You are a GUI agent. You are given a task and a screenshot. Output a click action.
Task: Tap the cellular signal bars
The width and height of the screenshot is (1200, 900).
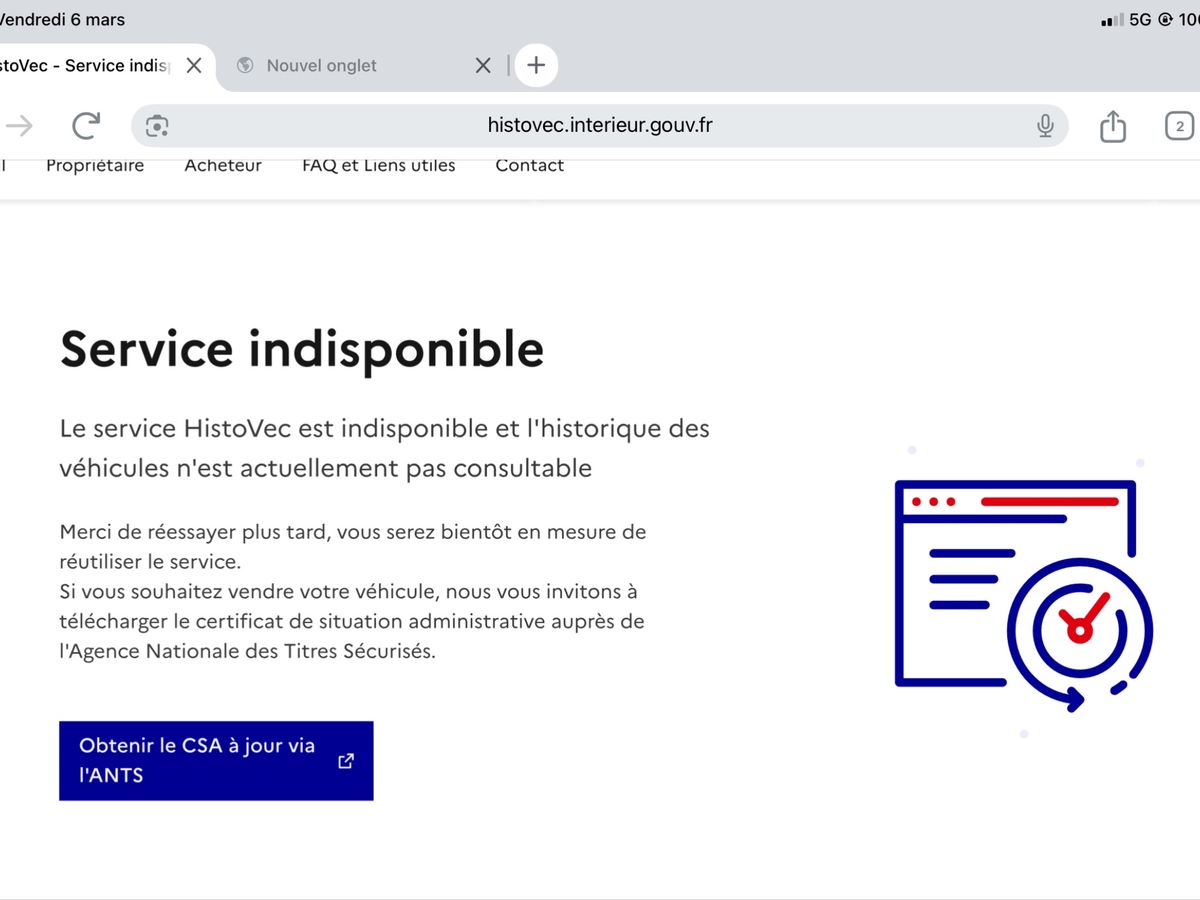1111,20
